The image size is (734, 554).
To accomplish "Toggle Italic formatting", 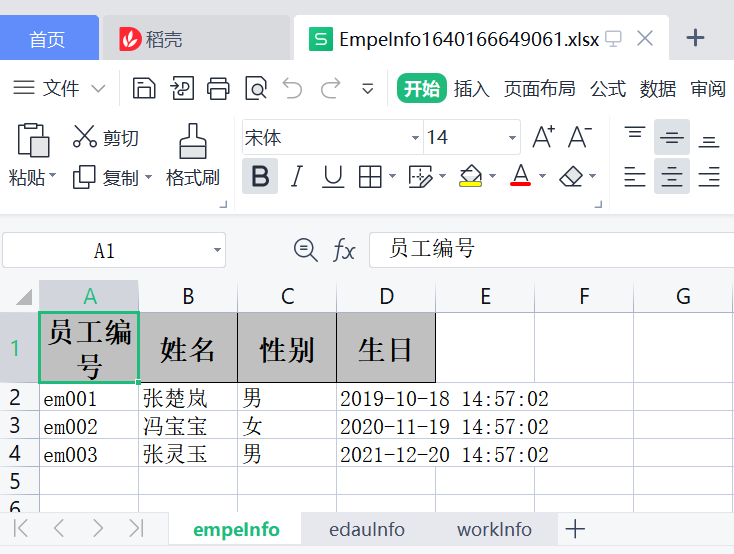I will click(296, 177).
